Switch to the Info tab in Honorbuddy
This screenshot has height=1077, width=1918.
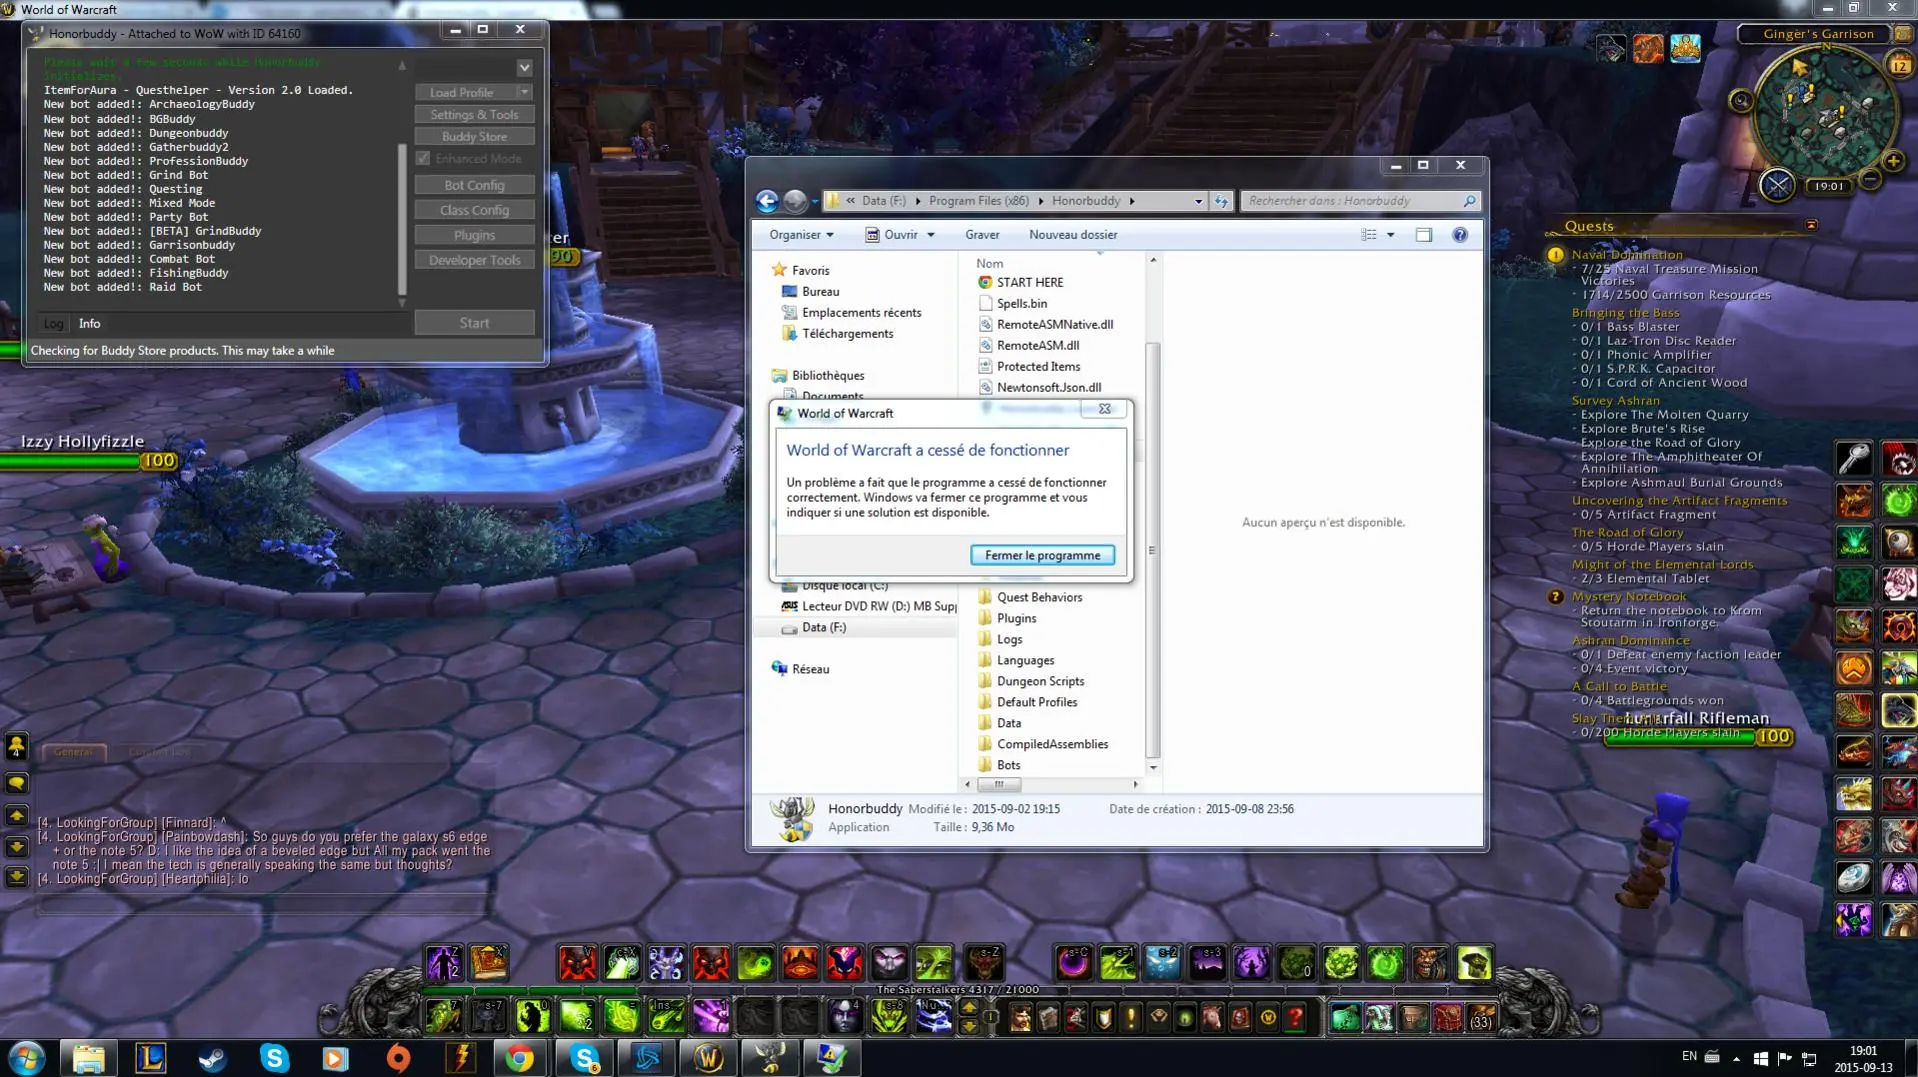[90, 324]
